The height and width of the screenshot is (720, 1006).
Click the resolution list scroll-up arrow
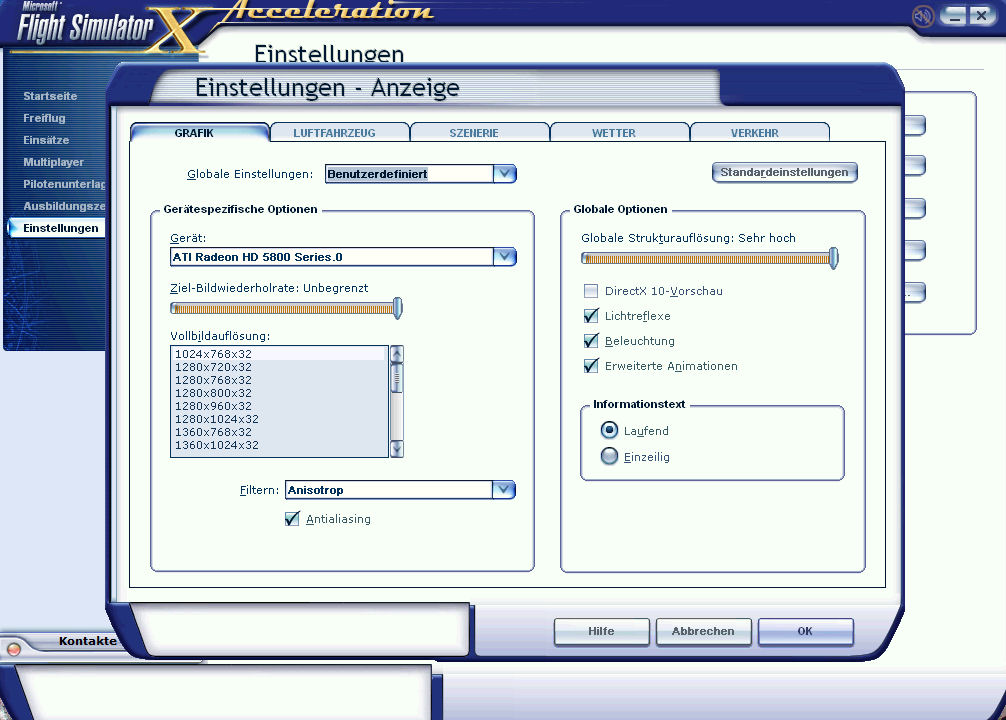pyautogui.click(x=396, y=354)
